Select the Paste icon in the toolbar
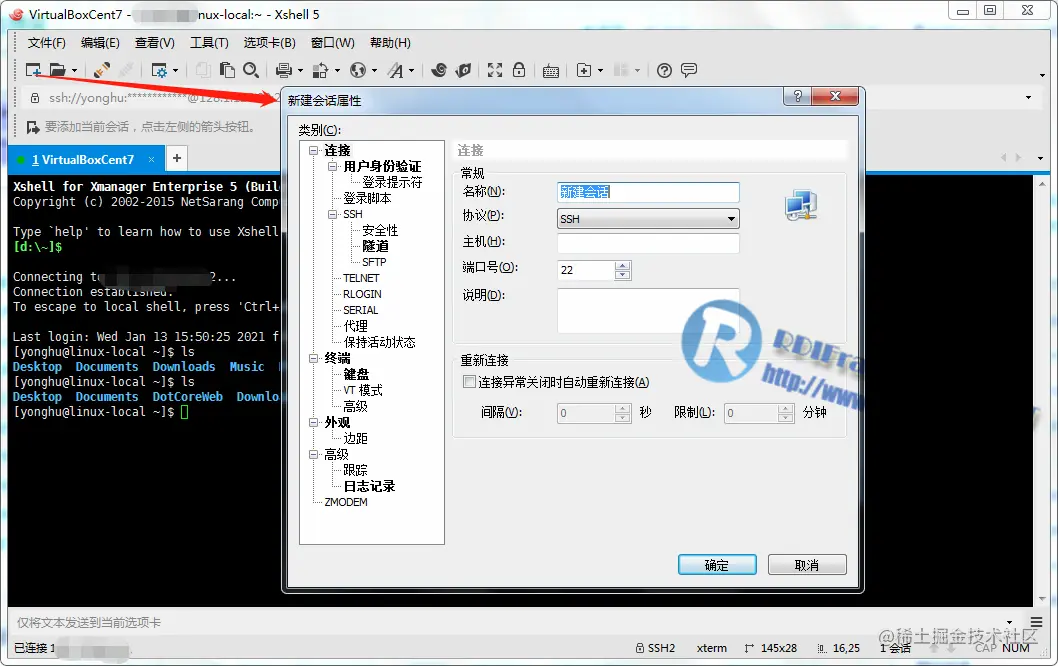 (x=228, y=70)
